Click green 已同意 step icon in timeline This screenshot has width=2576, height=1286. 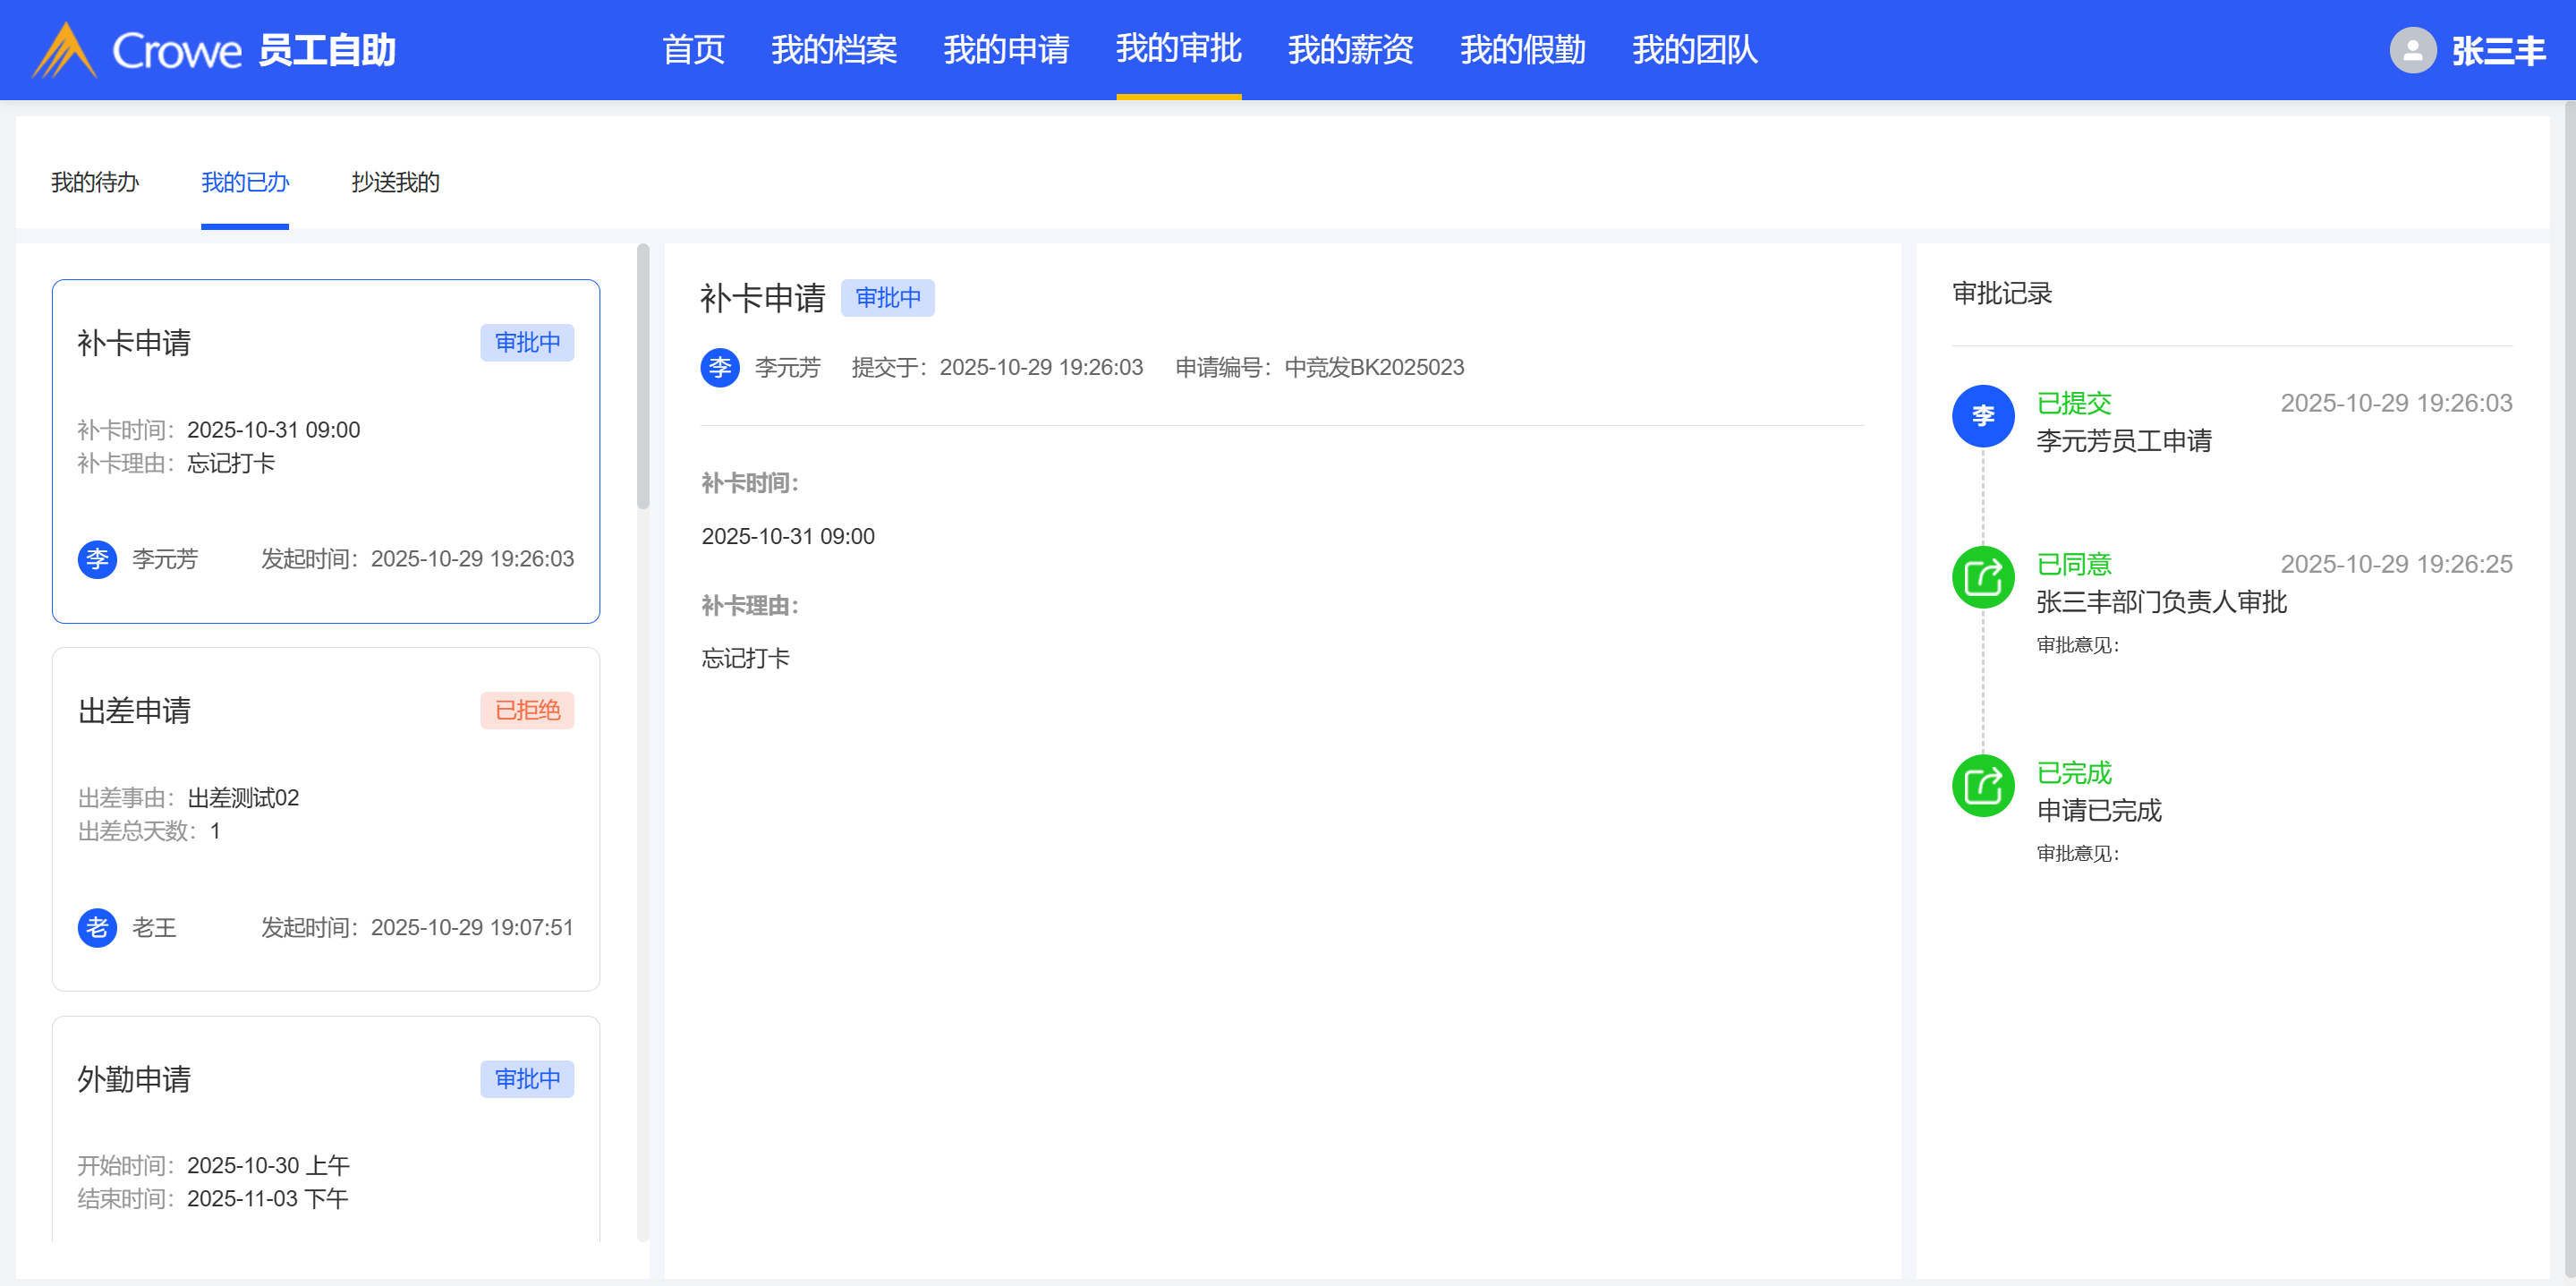click(1982, 577)
